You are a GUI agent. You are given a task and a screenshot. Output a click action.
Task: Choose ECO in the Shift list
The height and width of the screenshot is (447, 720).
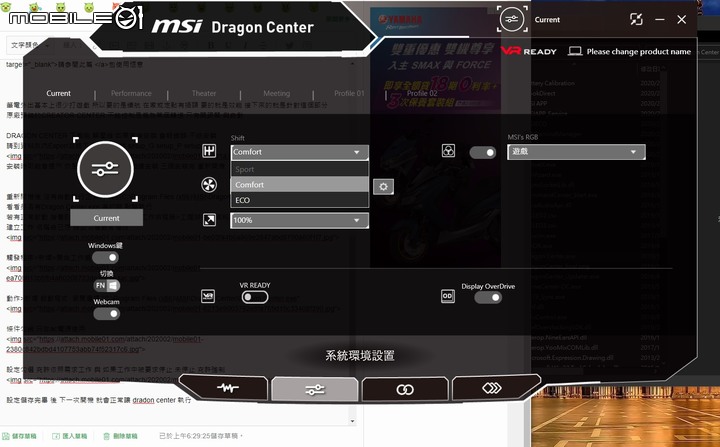299,200
